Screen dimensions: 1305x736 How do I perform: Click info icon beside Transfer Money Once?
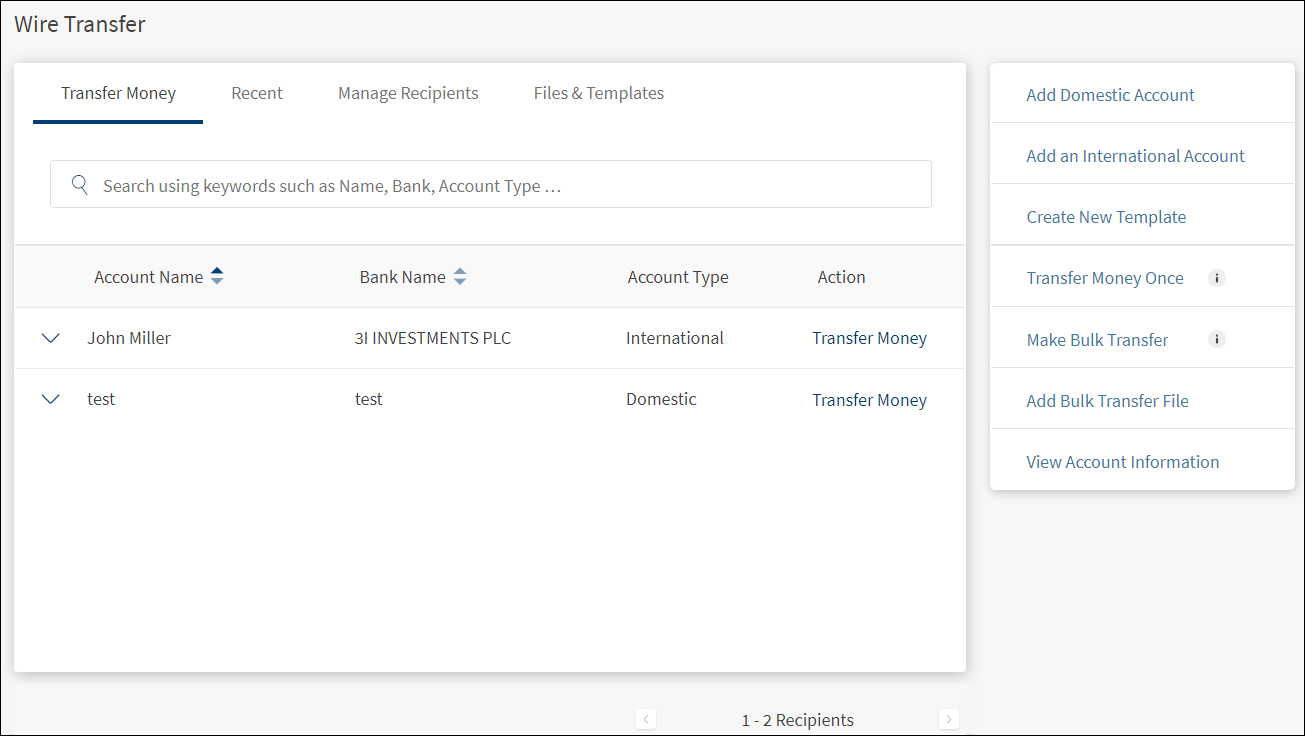pyautogui.click(x=1217, y=278)
